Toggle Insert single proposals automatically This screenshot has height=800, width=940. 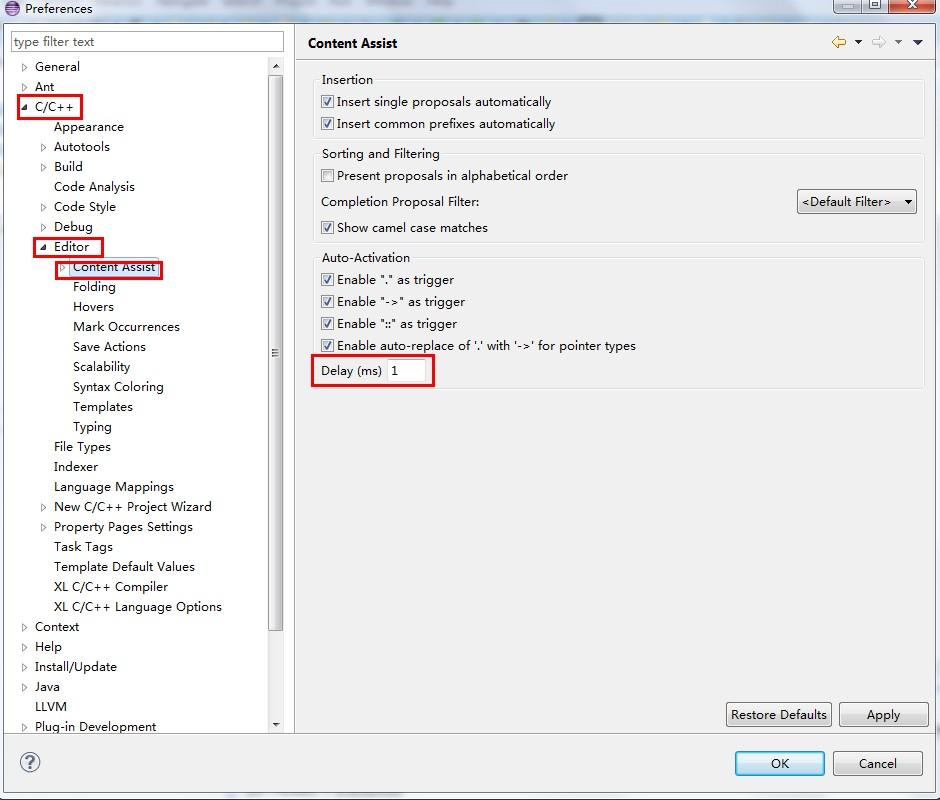(327, 101)
